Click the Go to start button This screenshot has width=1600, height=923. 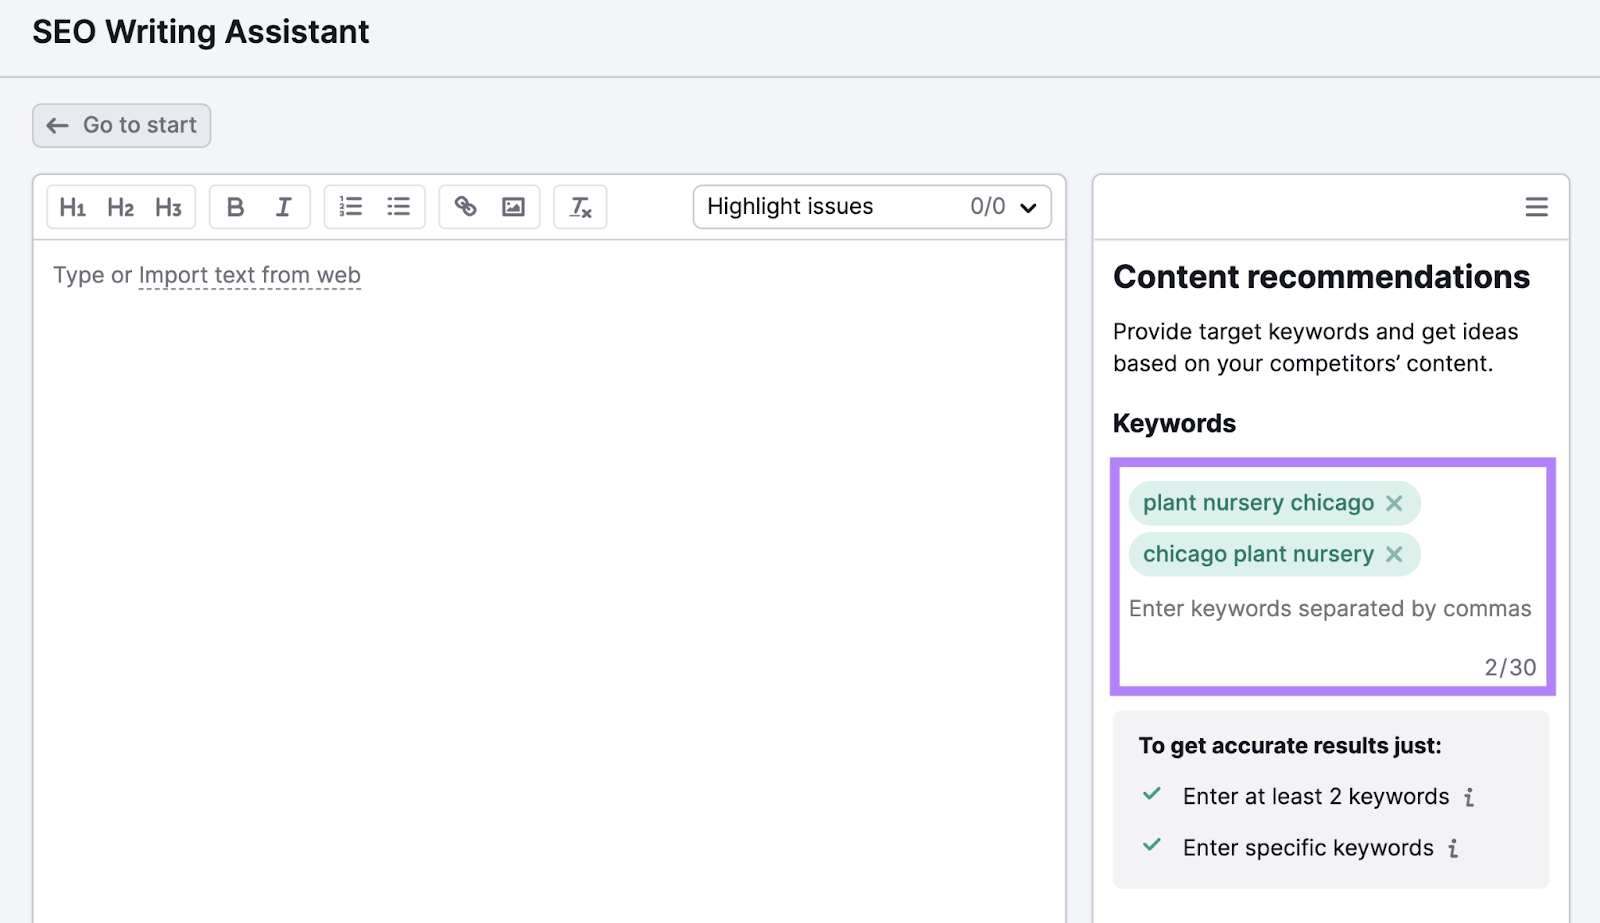coord(121,125)
